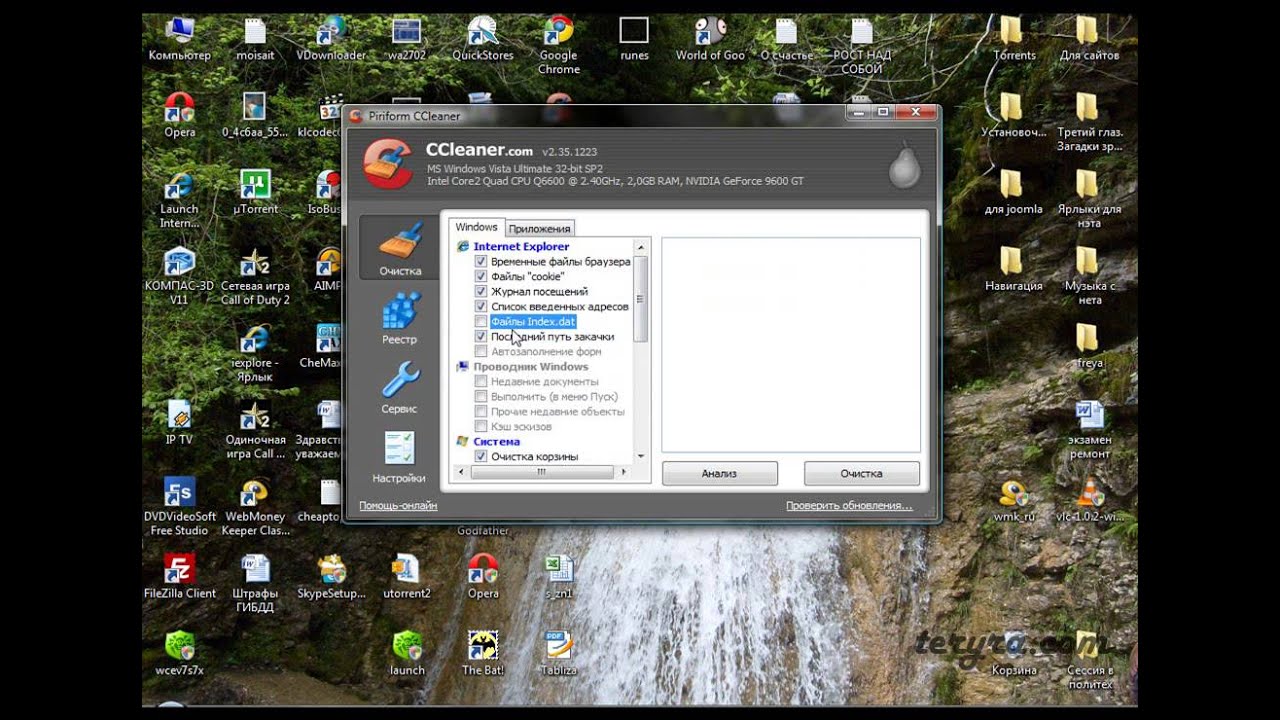1280x720 pixels.
Task: Uncheck Временные файлы браузера
Action: (481, 261)
